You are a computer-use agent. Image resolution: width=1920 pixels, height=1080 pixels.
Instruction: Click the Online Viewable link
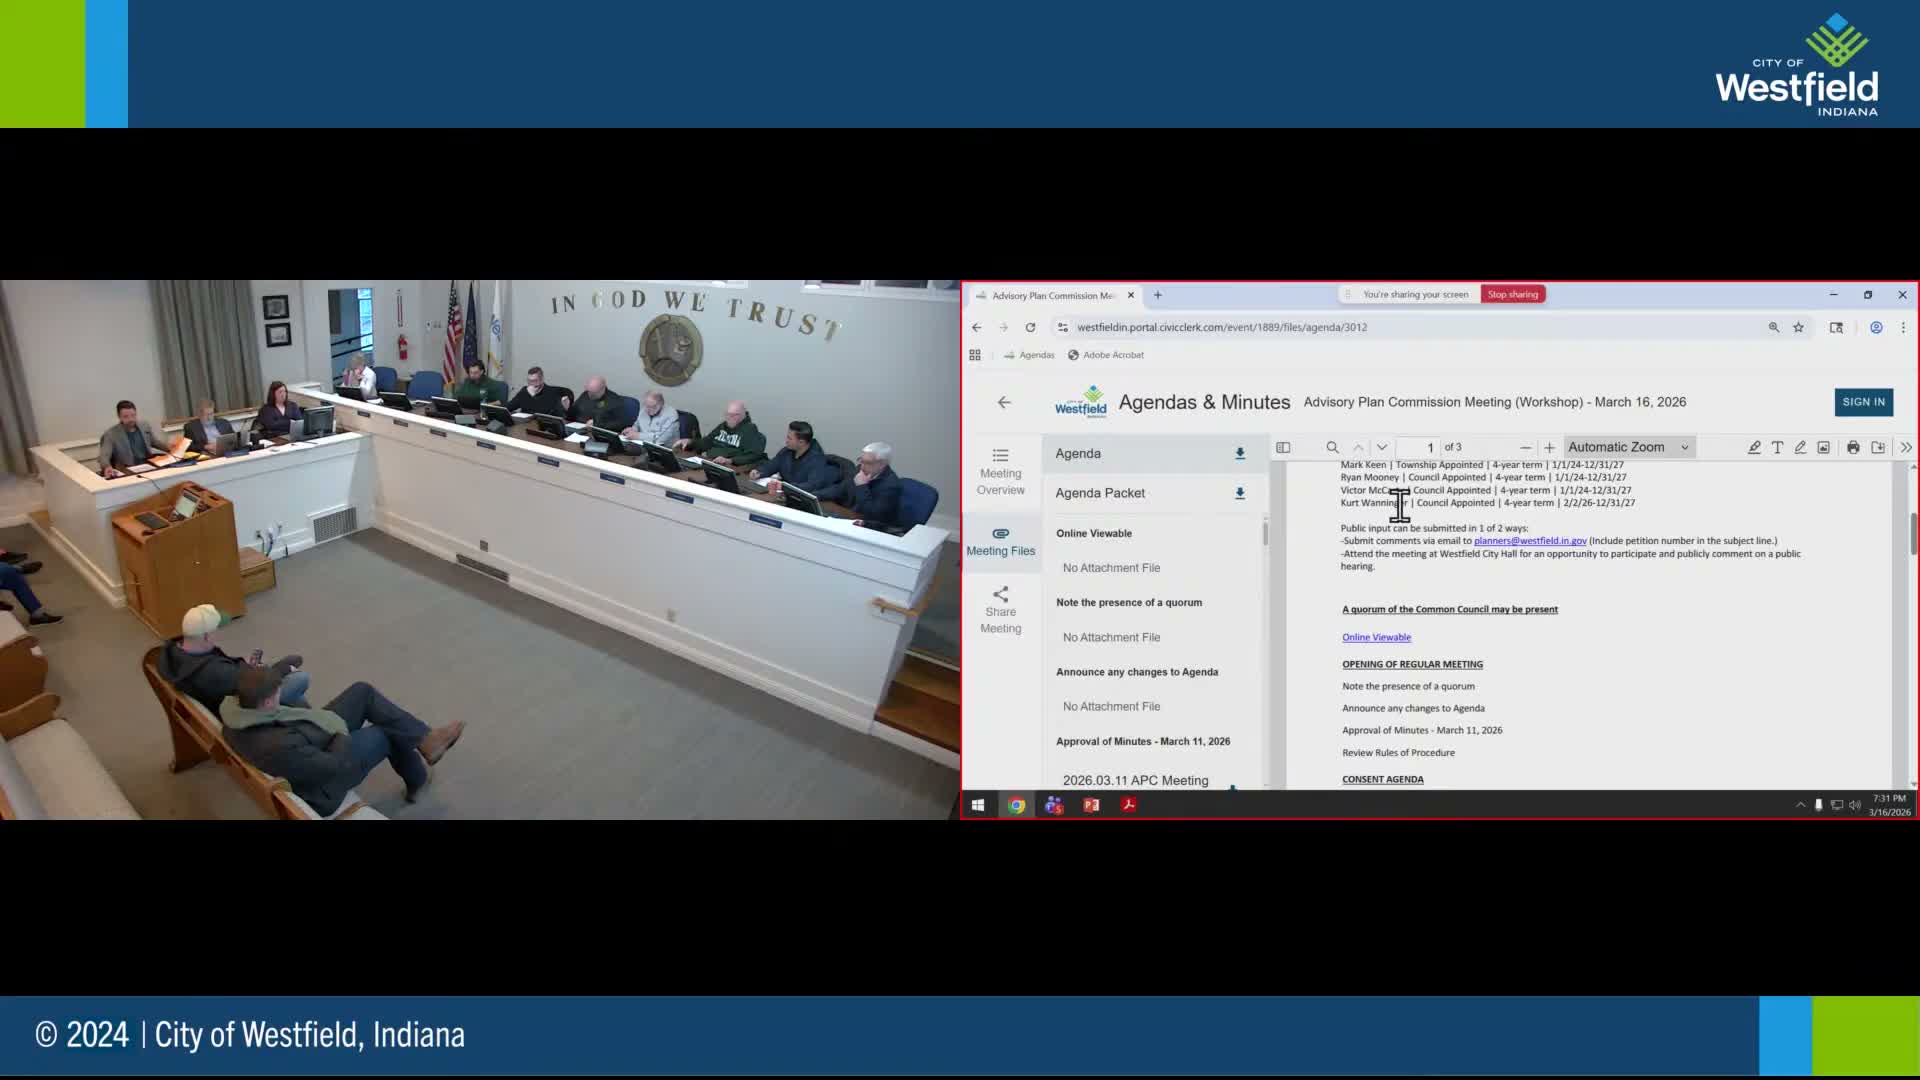(x=1376, y=637)
